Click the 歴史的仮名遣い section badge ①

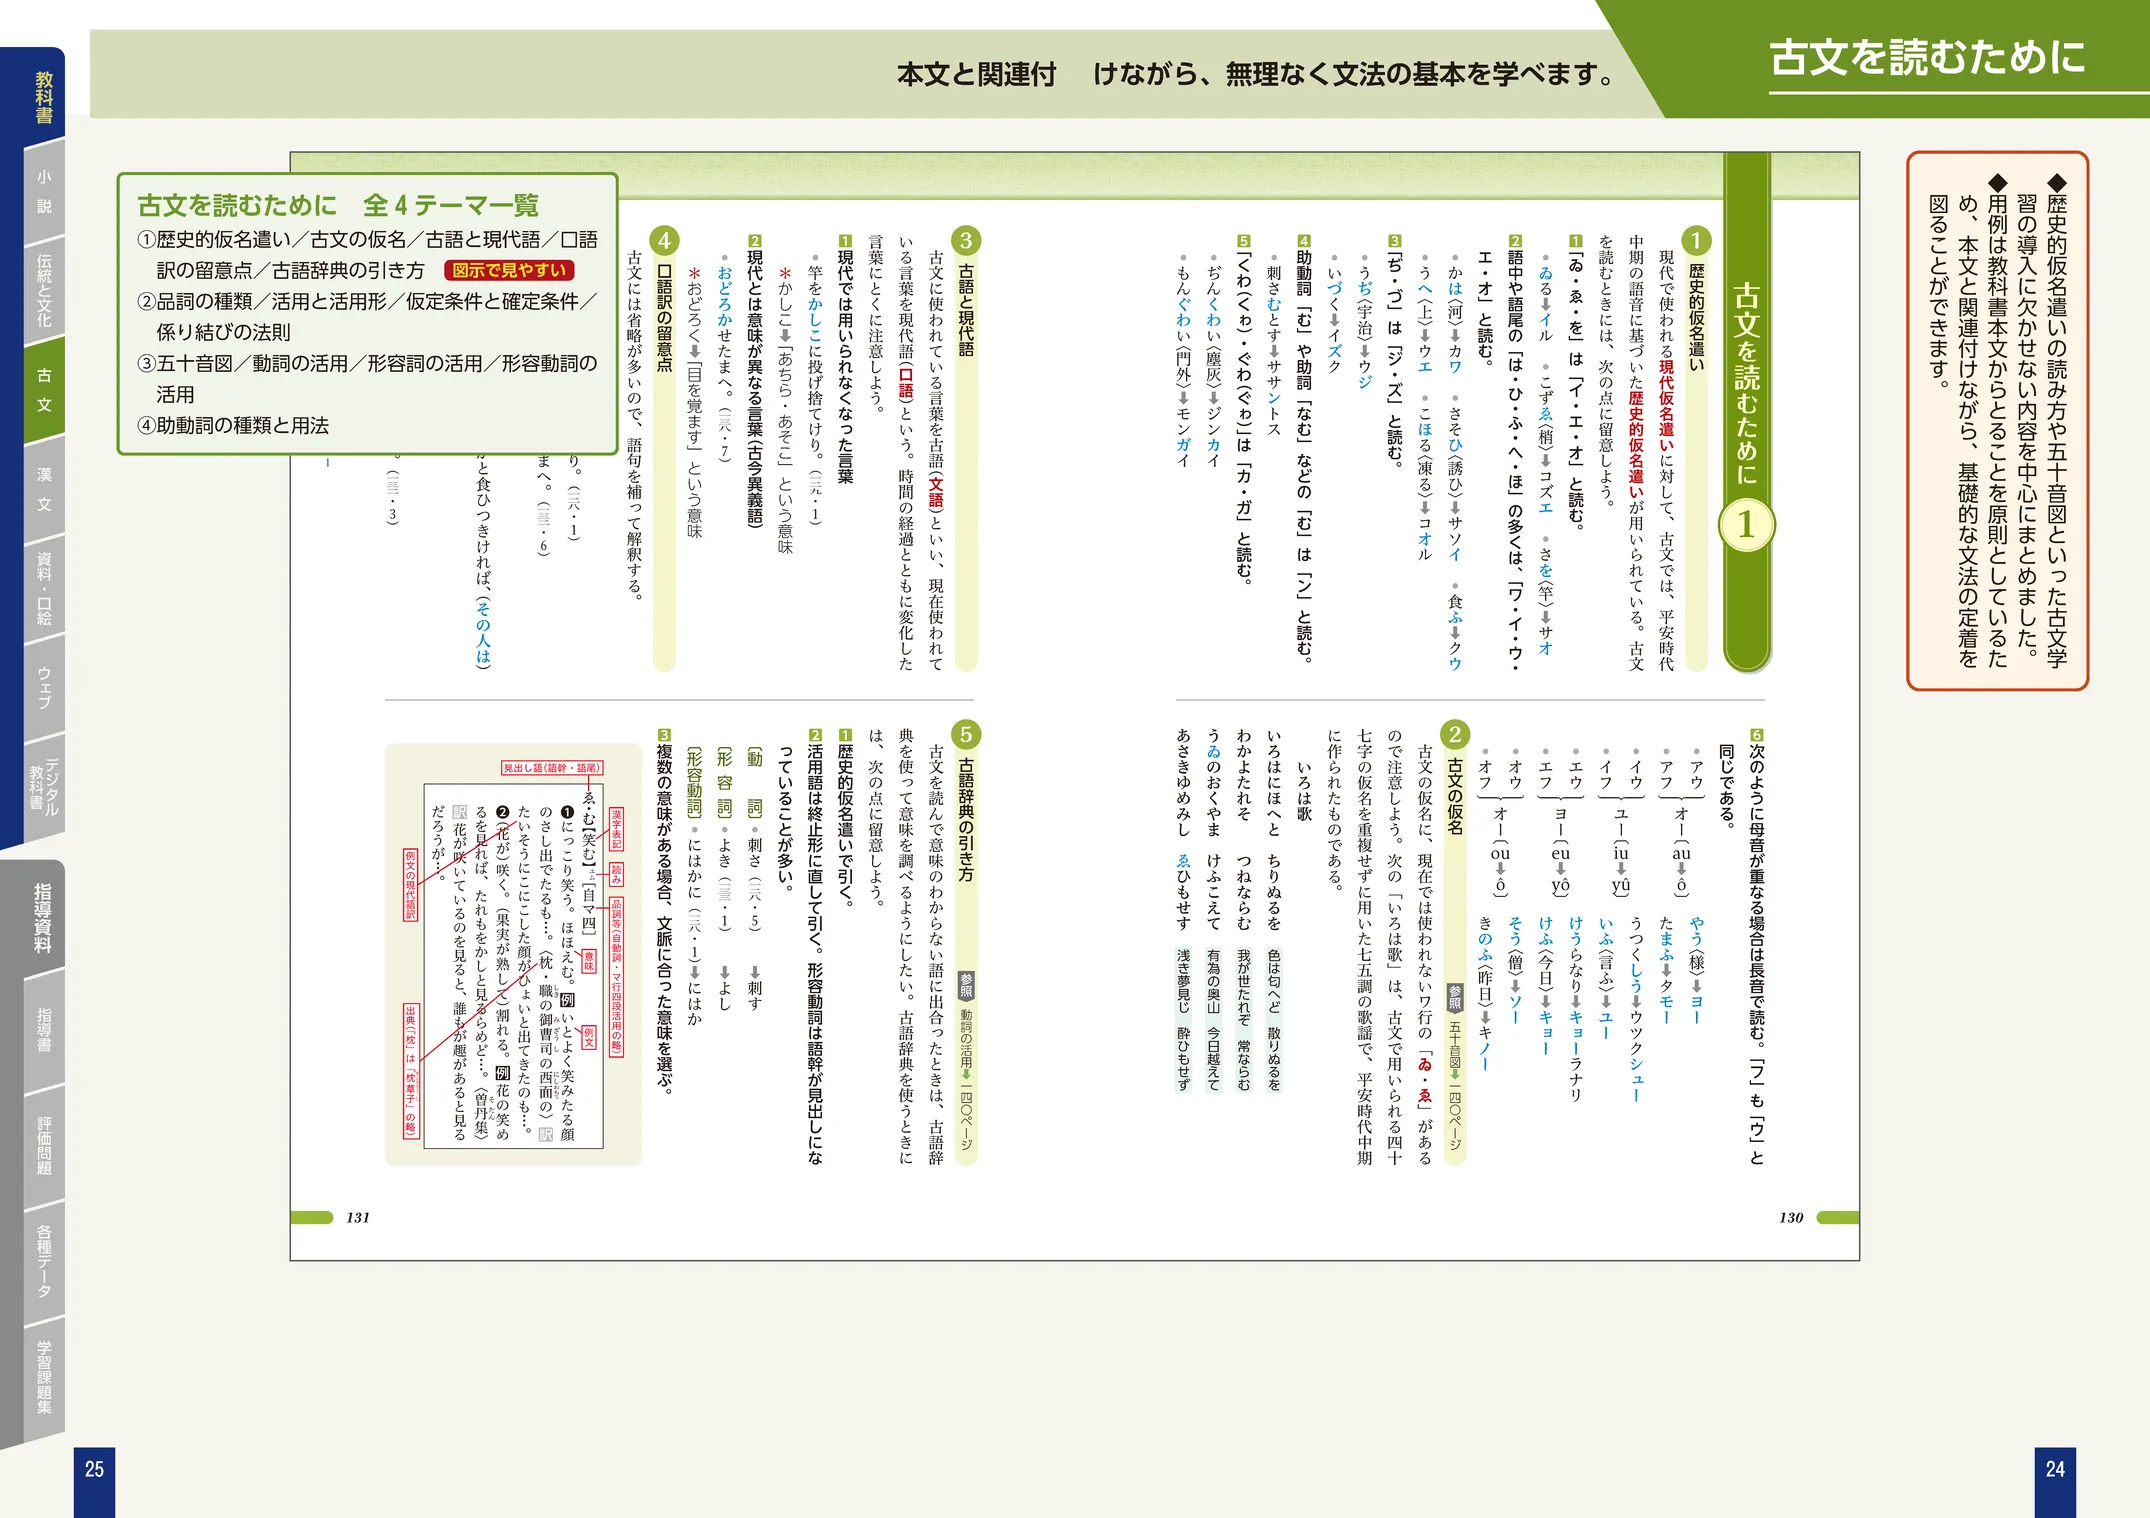[1694, 240]
